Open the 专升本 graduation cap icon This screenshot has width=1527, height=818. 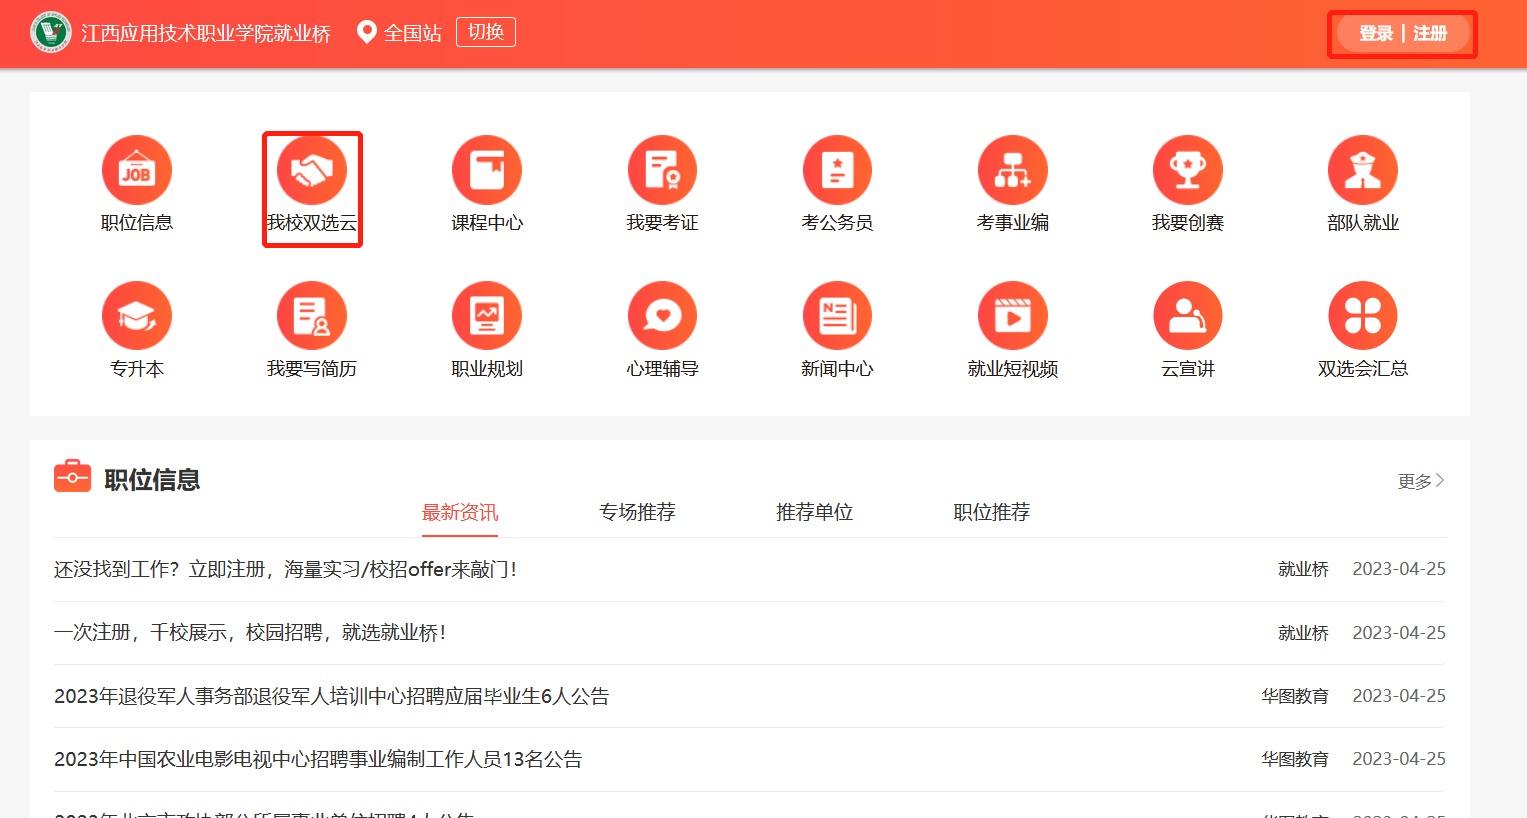point(137,316)
